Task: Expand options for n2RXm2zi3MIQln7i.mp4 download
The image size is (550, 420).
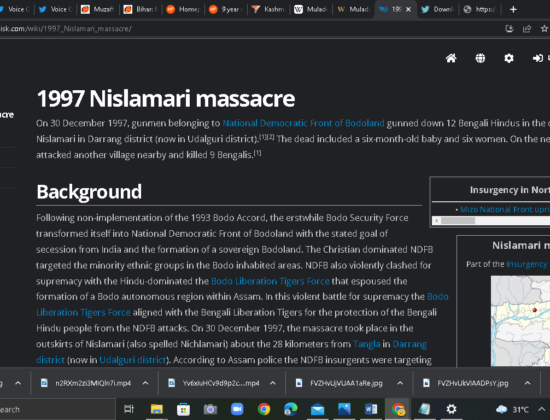Action: click(145, 383)
